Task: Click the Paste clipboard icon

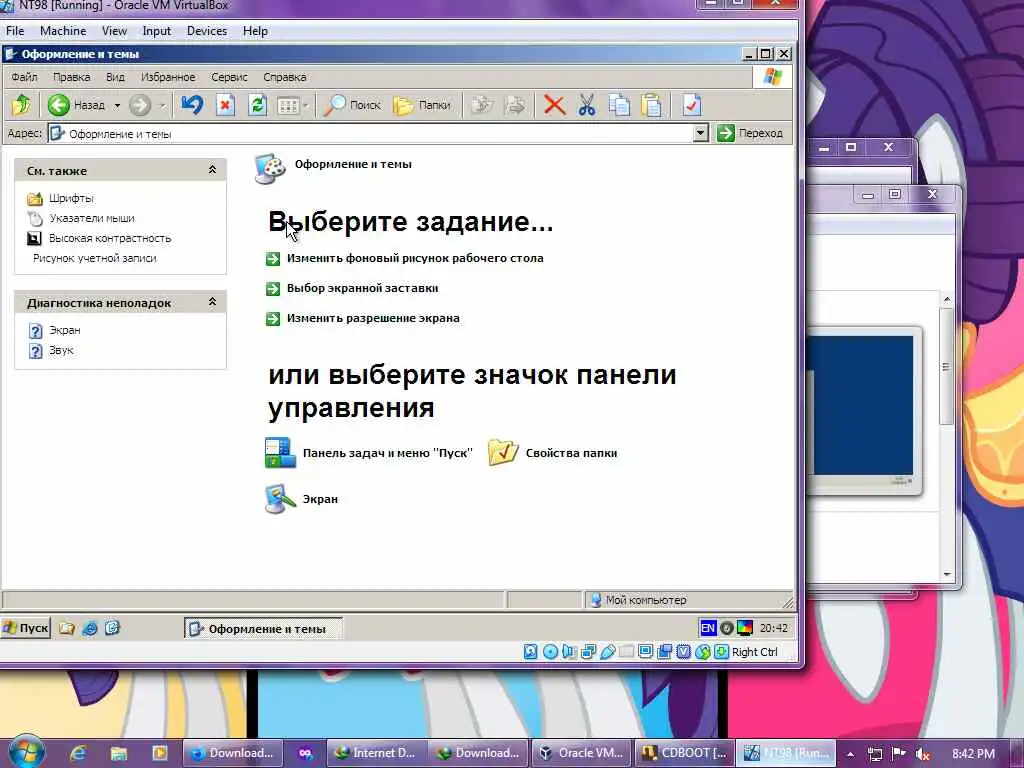Action: [652, 104]
